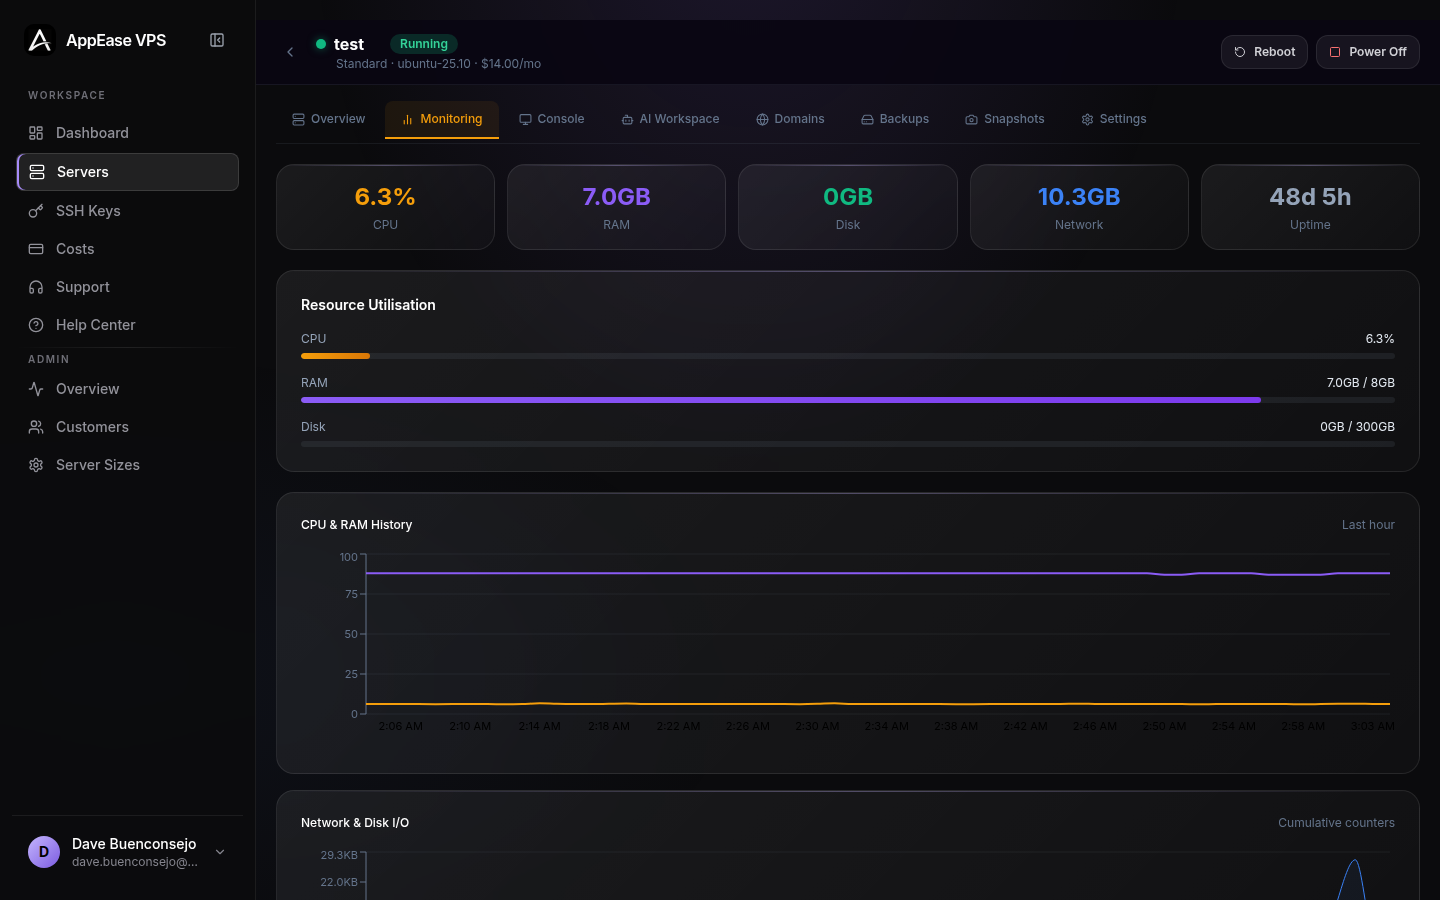Click the Support headset icon
This screenshot has width=1440, height=900.
pyautogui.click(x=36, y=287)
